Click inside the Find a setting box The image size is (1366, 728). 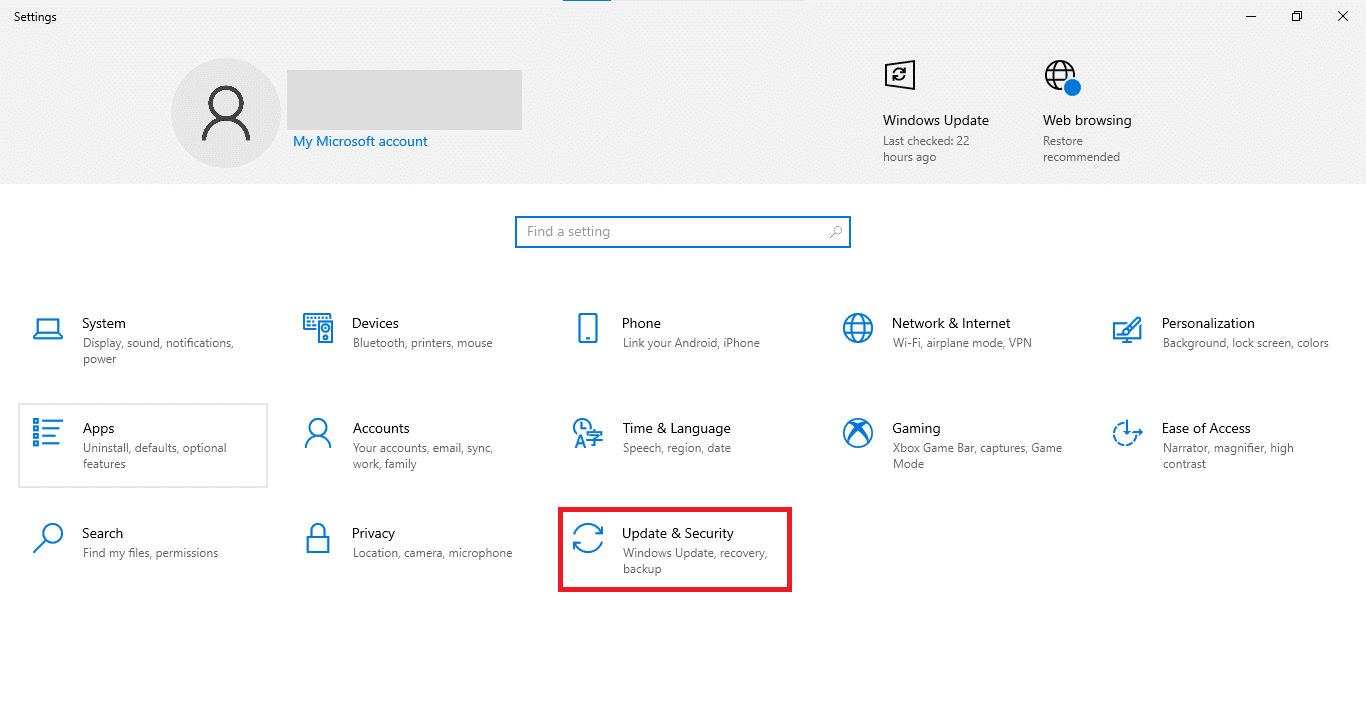[660, 231]
